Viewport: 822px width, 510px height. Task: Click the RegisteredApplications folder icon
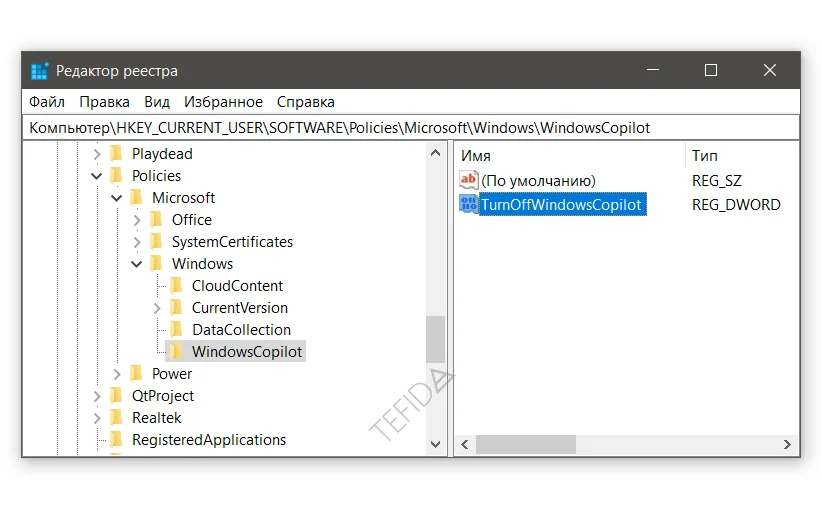coord(116,440)
